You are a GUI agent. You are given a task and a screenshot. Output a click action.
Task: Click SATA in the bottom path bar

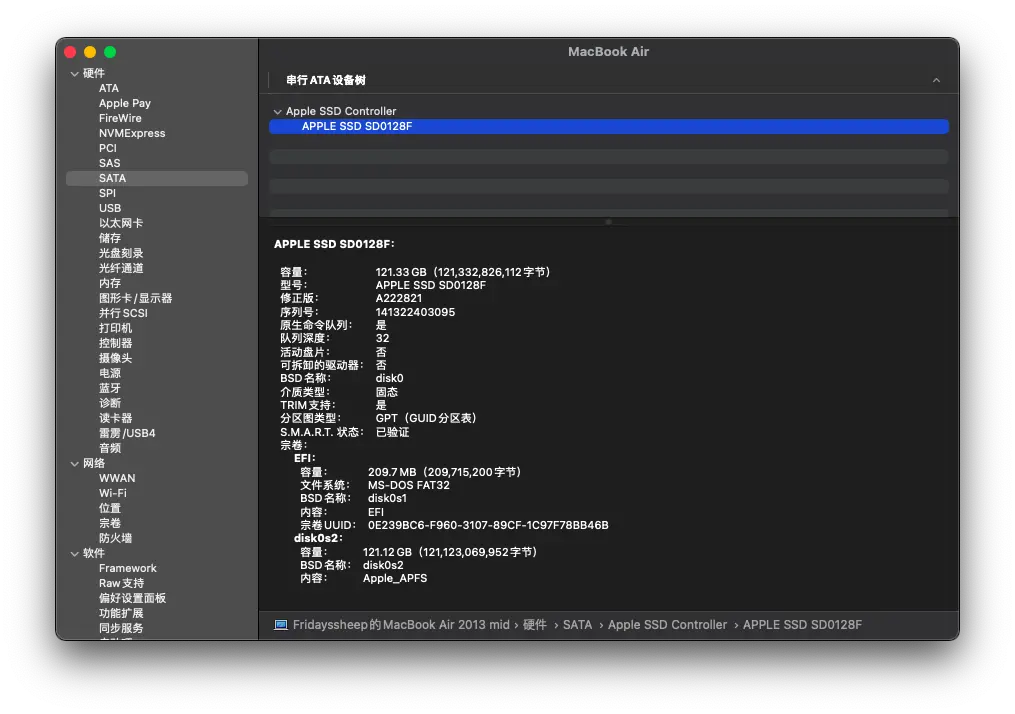coord(577,625)
